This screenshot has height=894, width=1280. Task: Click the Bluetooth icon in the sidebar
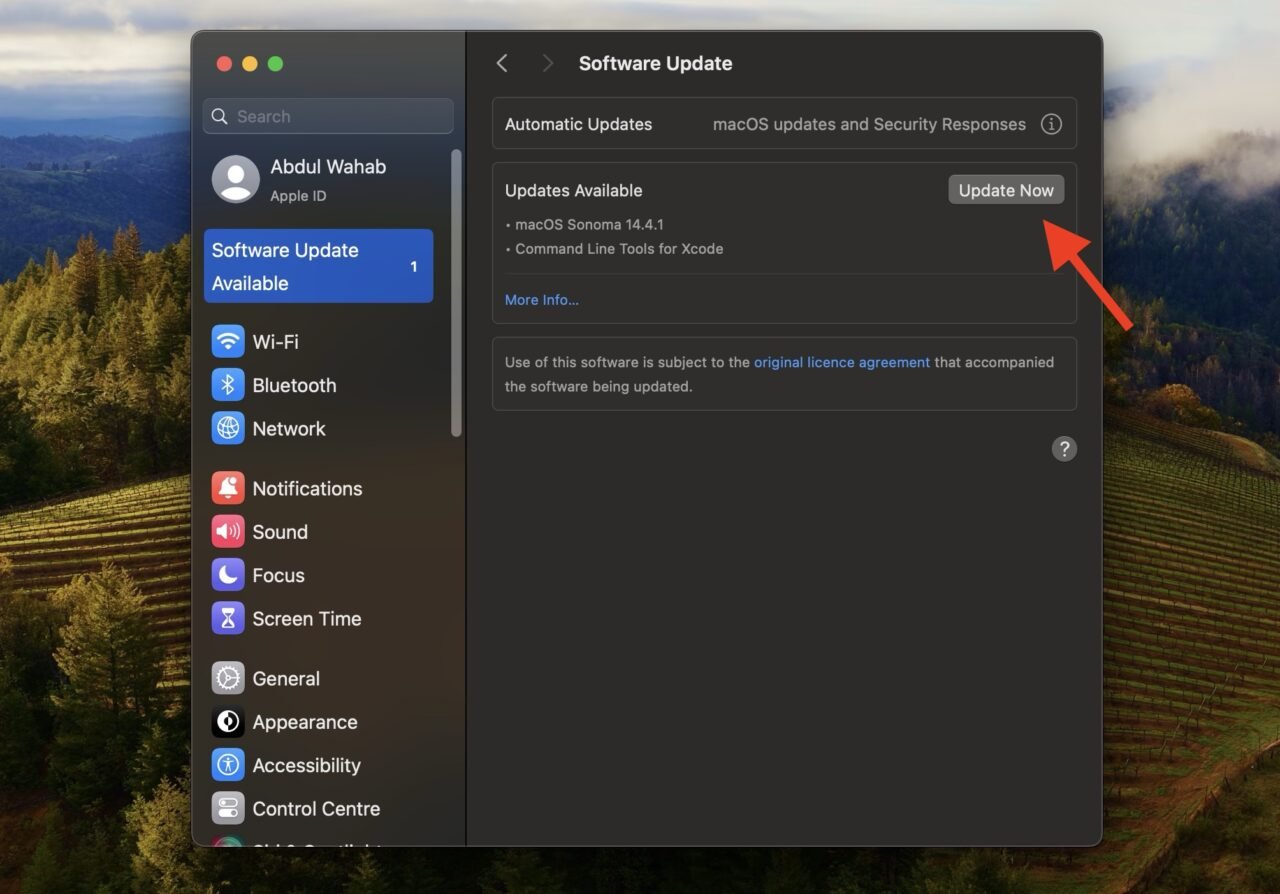[228, 385]
